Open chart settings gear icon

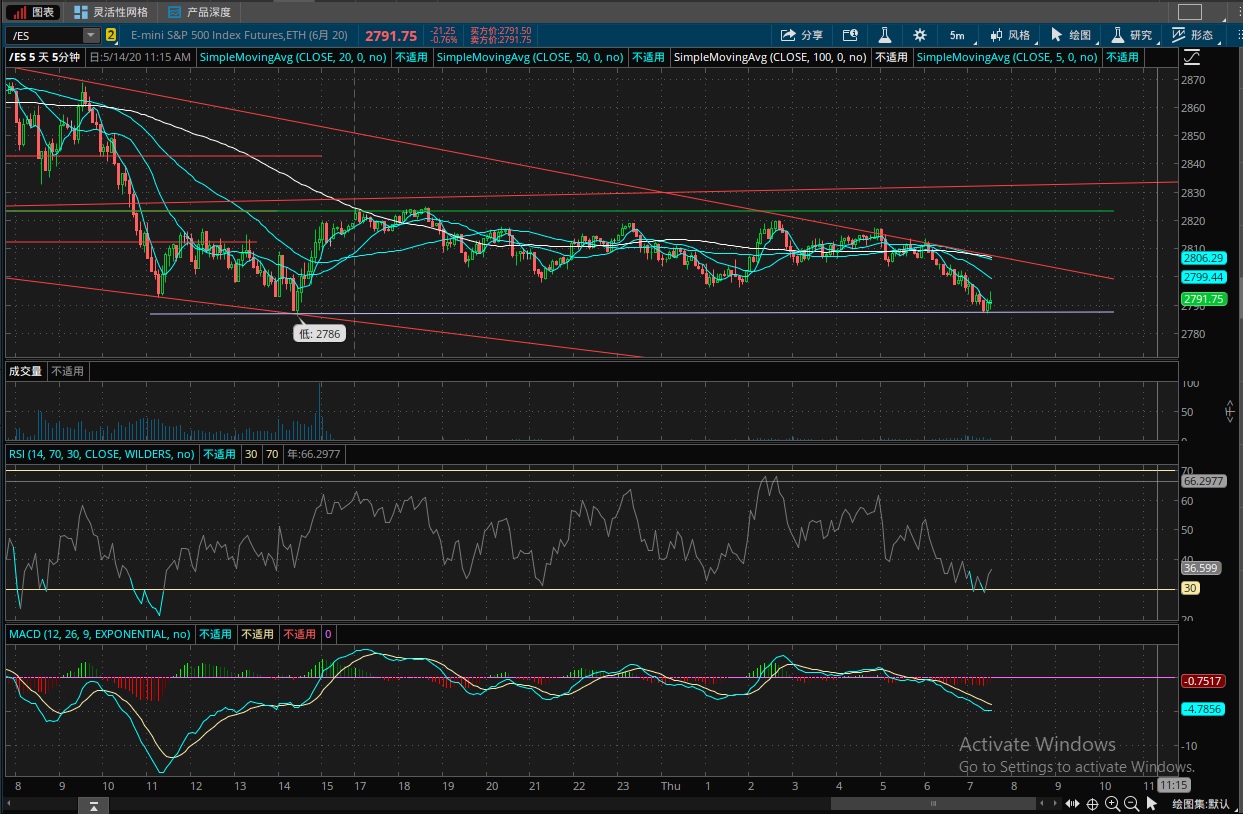point(919,35)
